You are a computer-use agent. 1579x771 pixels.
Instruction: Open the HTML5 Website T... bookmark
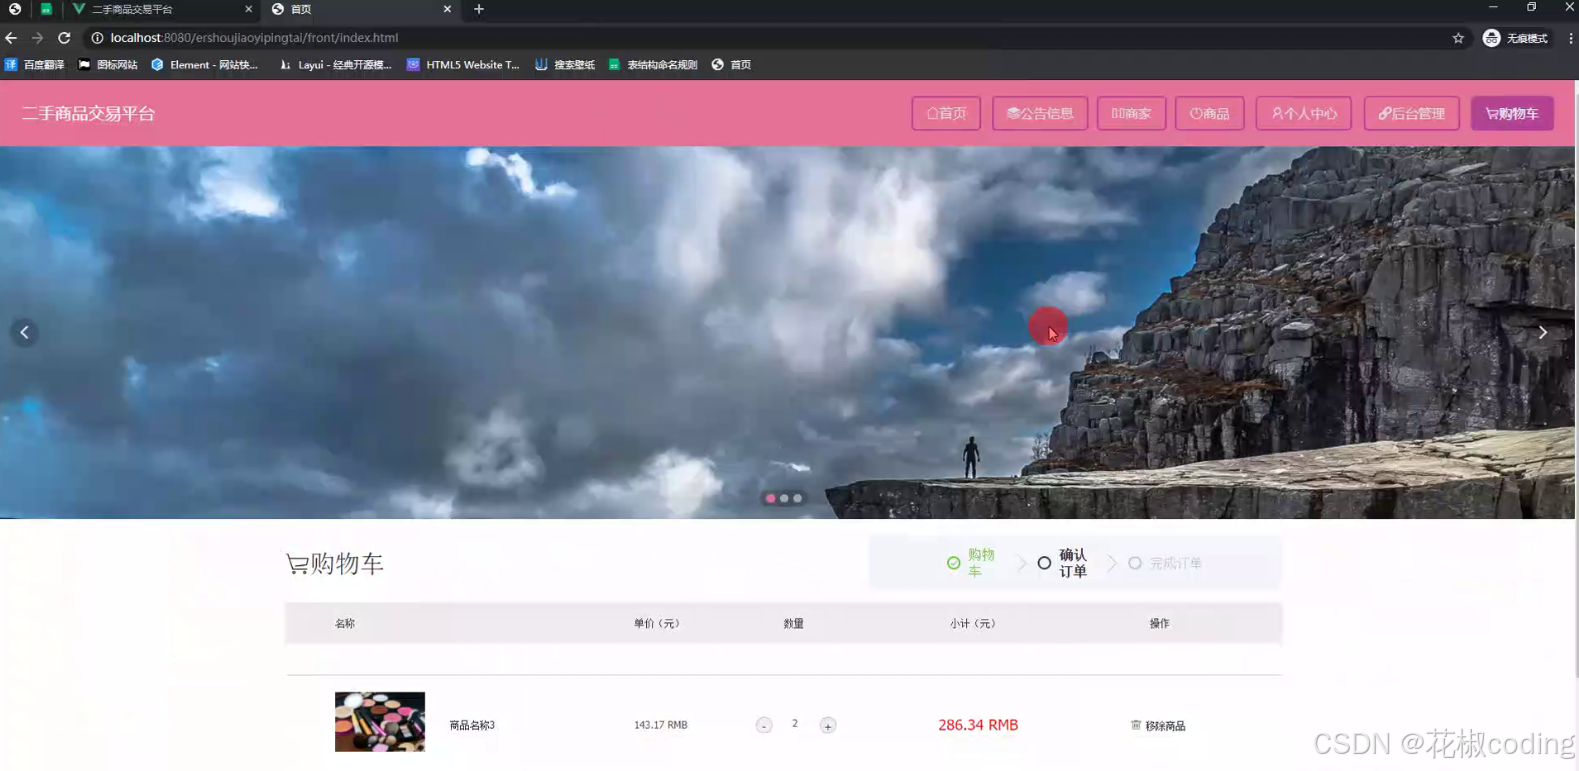463,64
